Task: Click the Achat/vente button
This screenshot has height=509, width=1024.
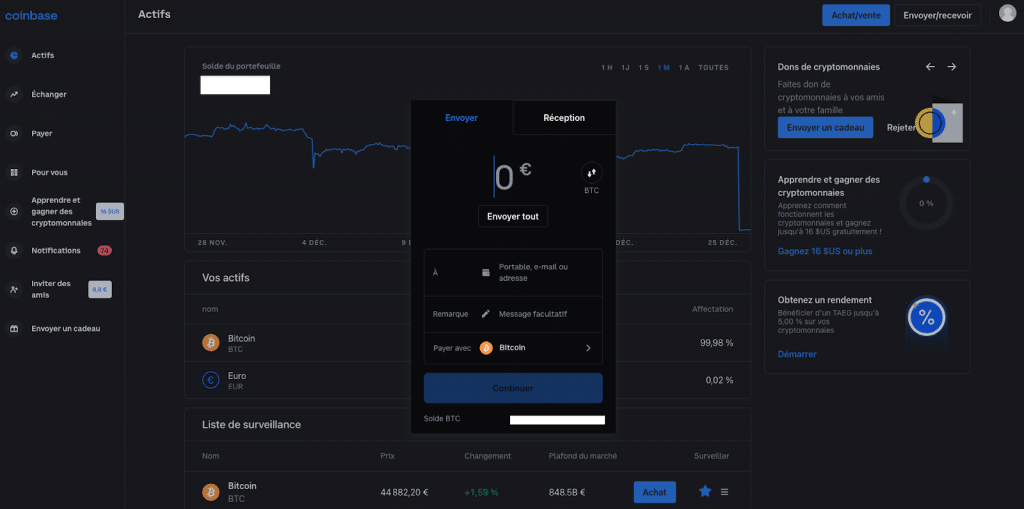Action: 856,15
